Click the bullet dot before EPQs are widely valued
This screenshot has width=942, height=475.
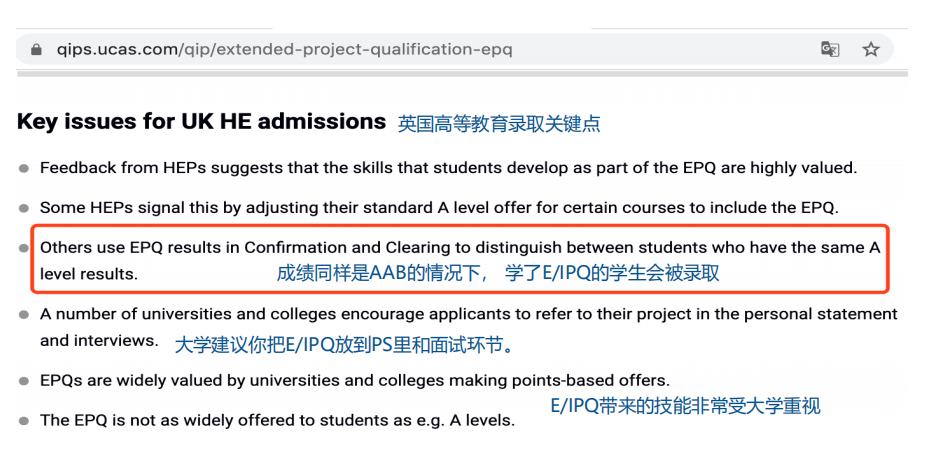coord(24,381)
